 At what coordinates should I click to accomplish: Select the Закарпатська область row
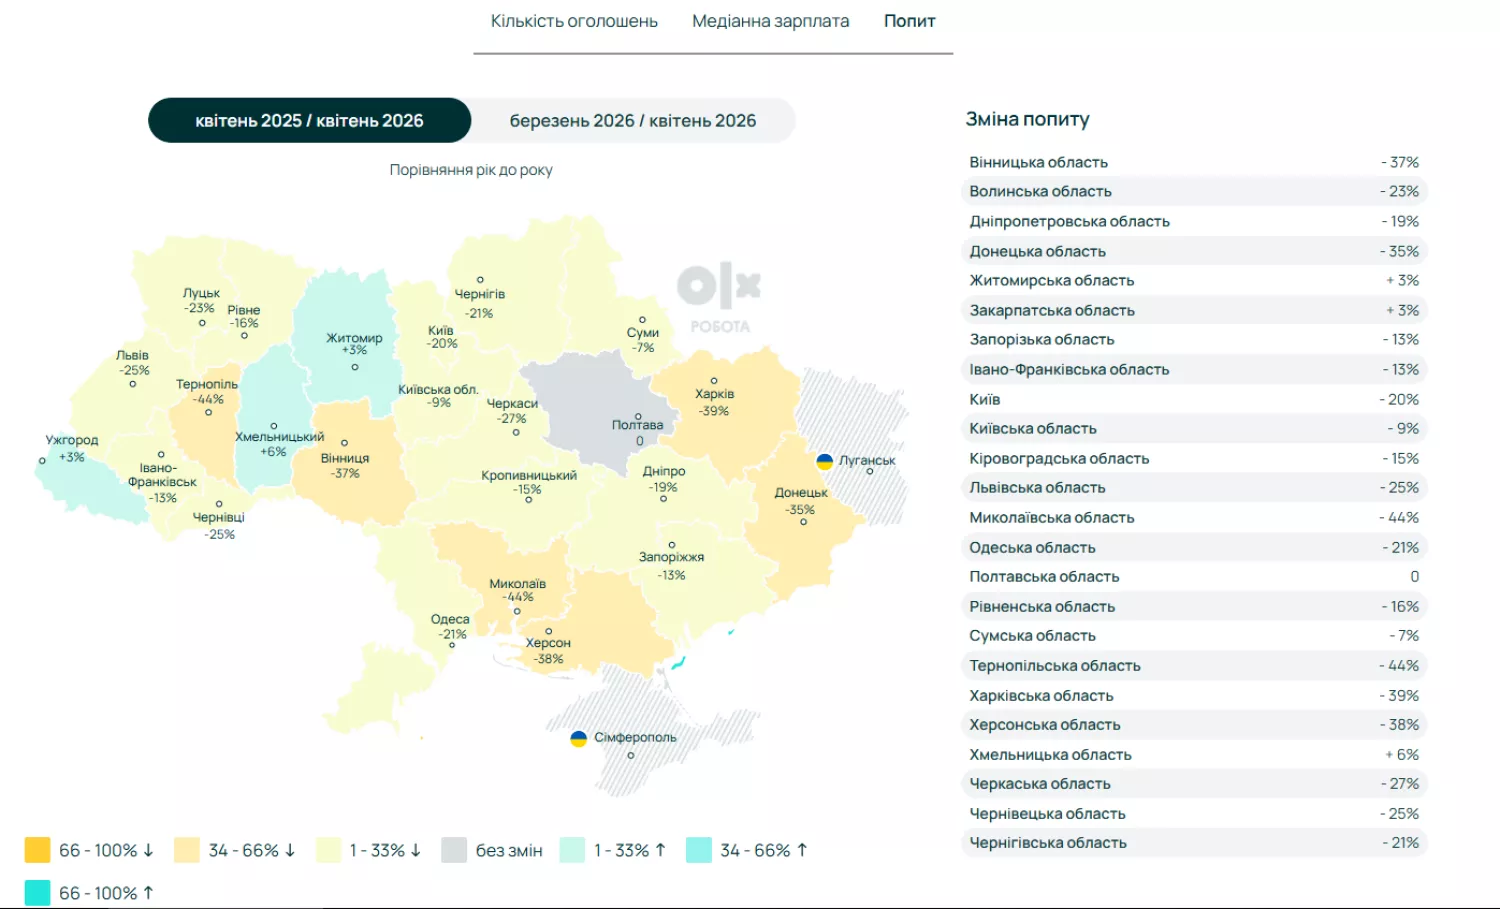coord(1194,310)
